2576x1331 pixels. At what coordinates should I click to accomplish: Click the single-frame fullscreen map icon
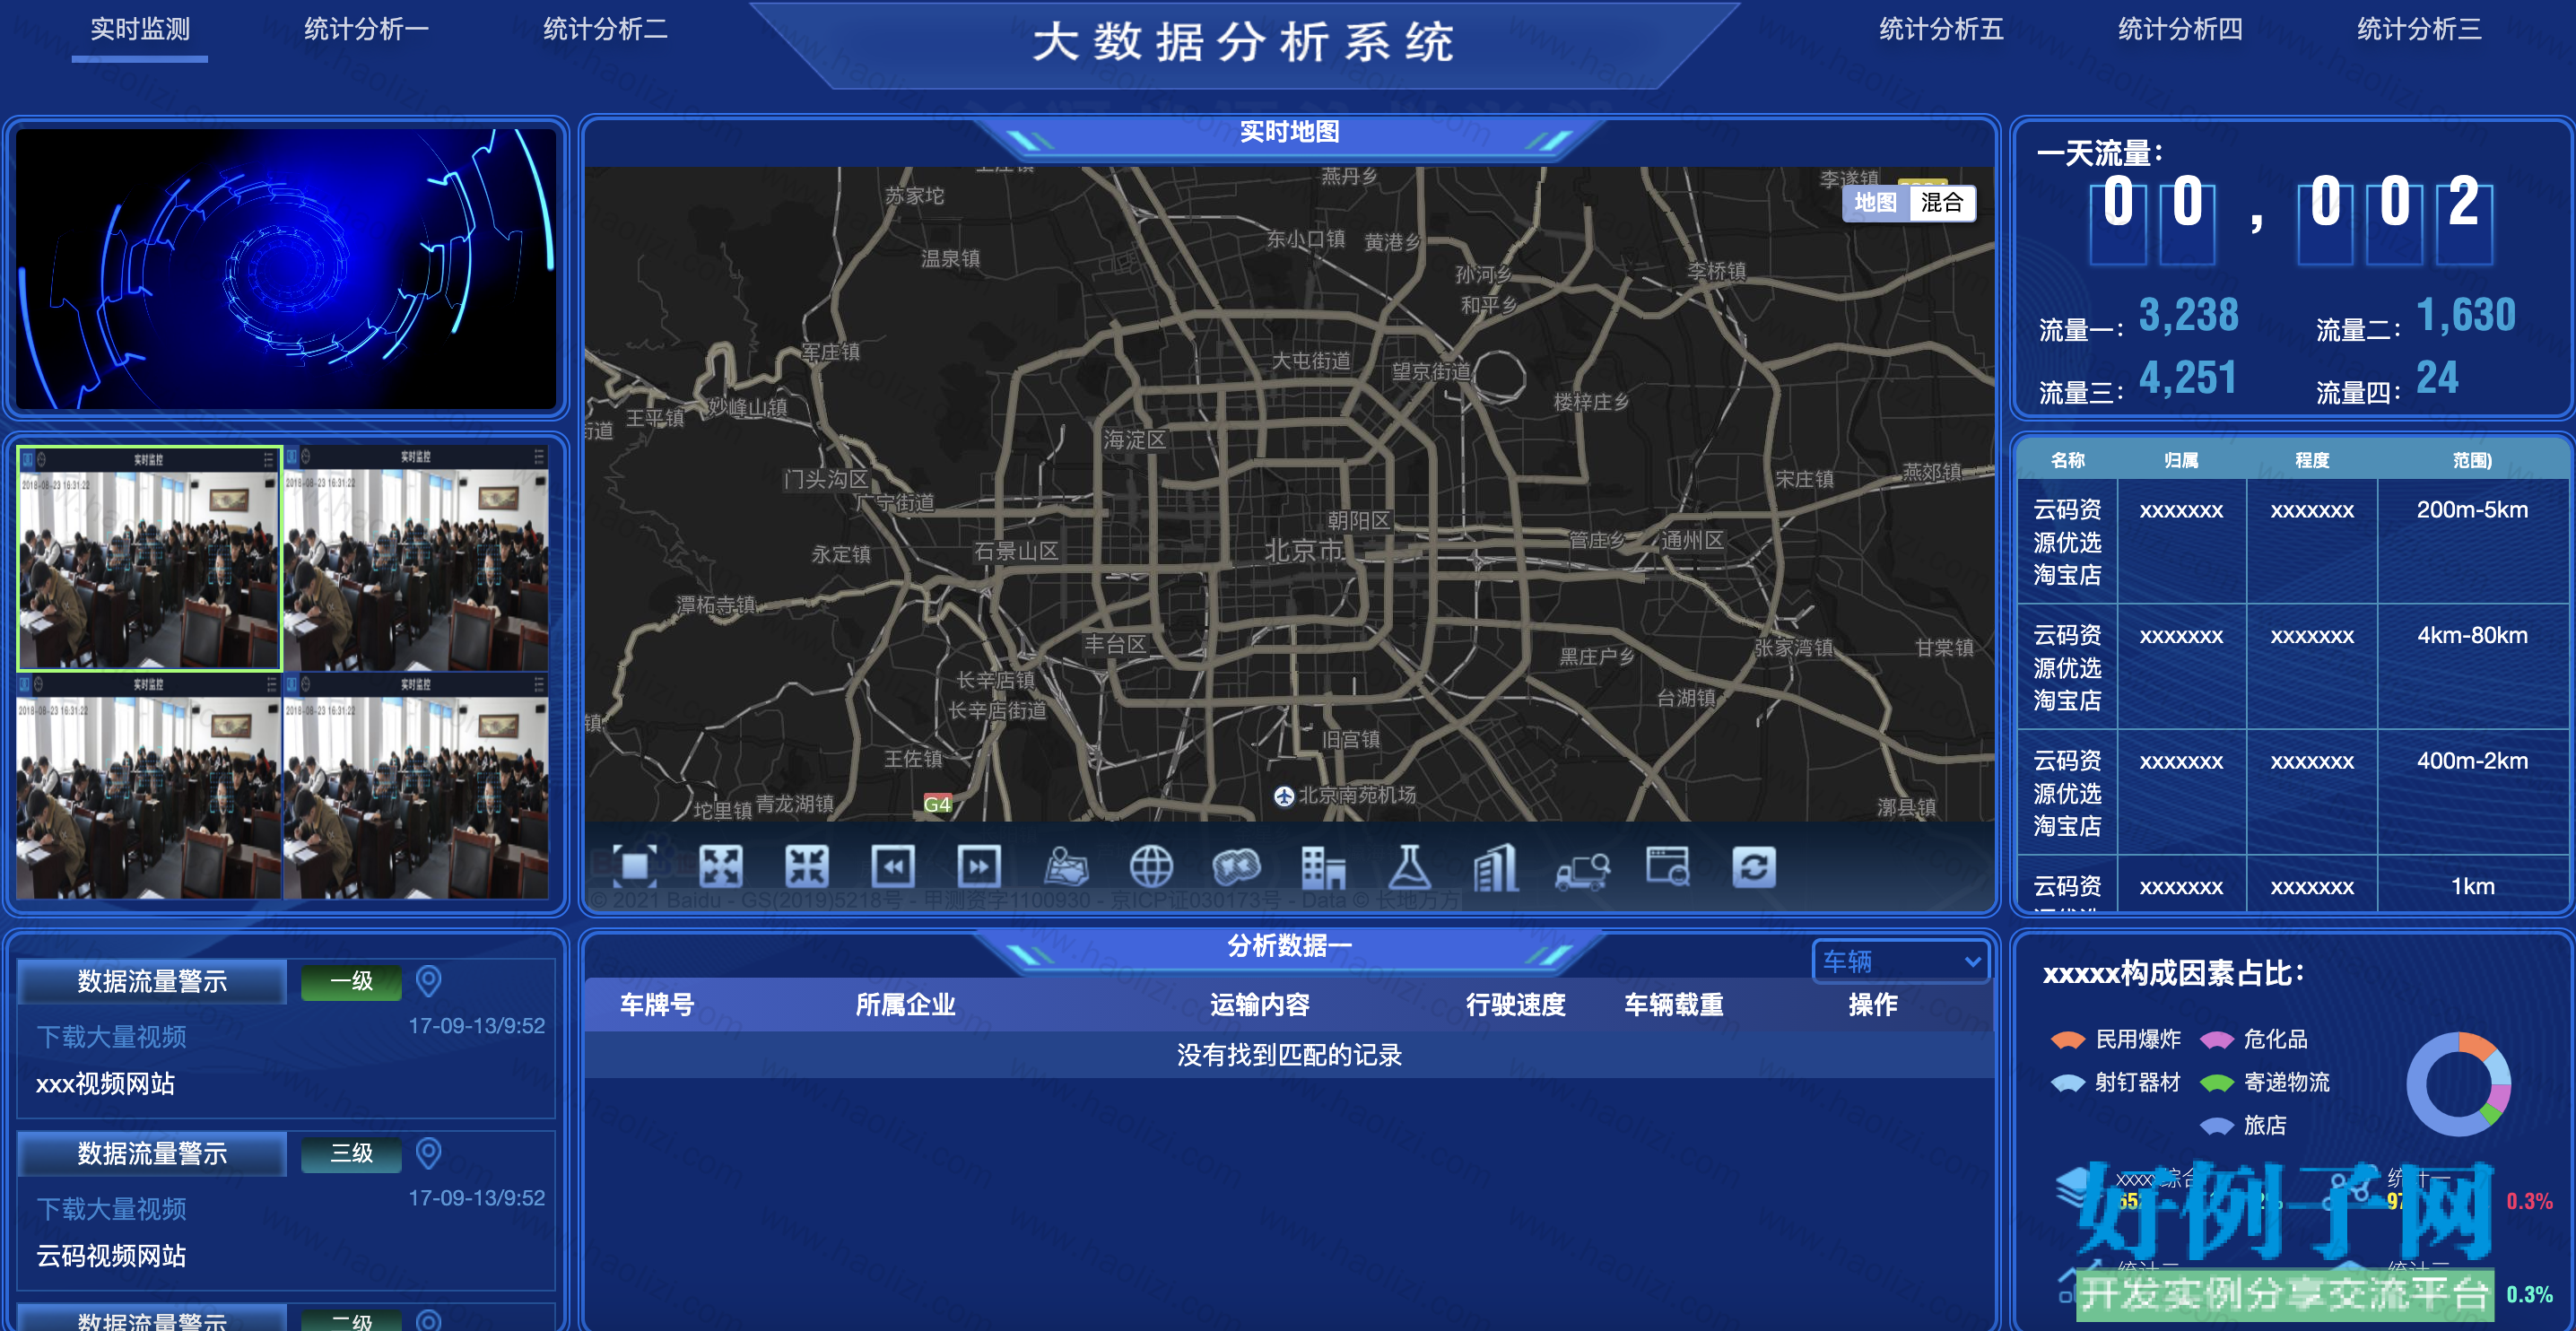(634, 866)
